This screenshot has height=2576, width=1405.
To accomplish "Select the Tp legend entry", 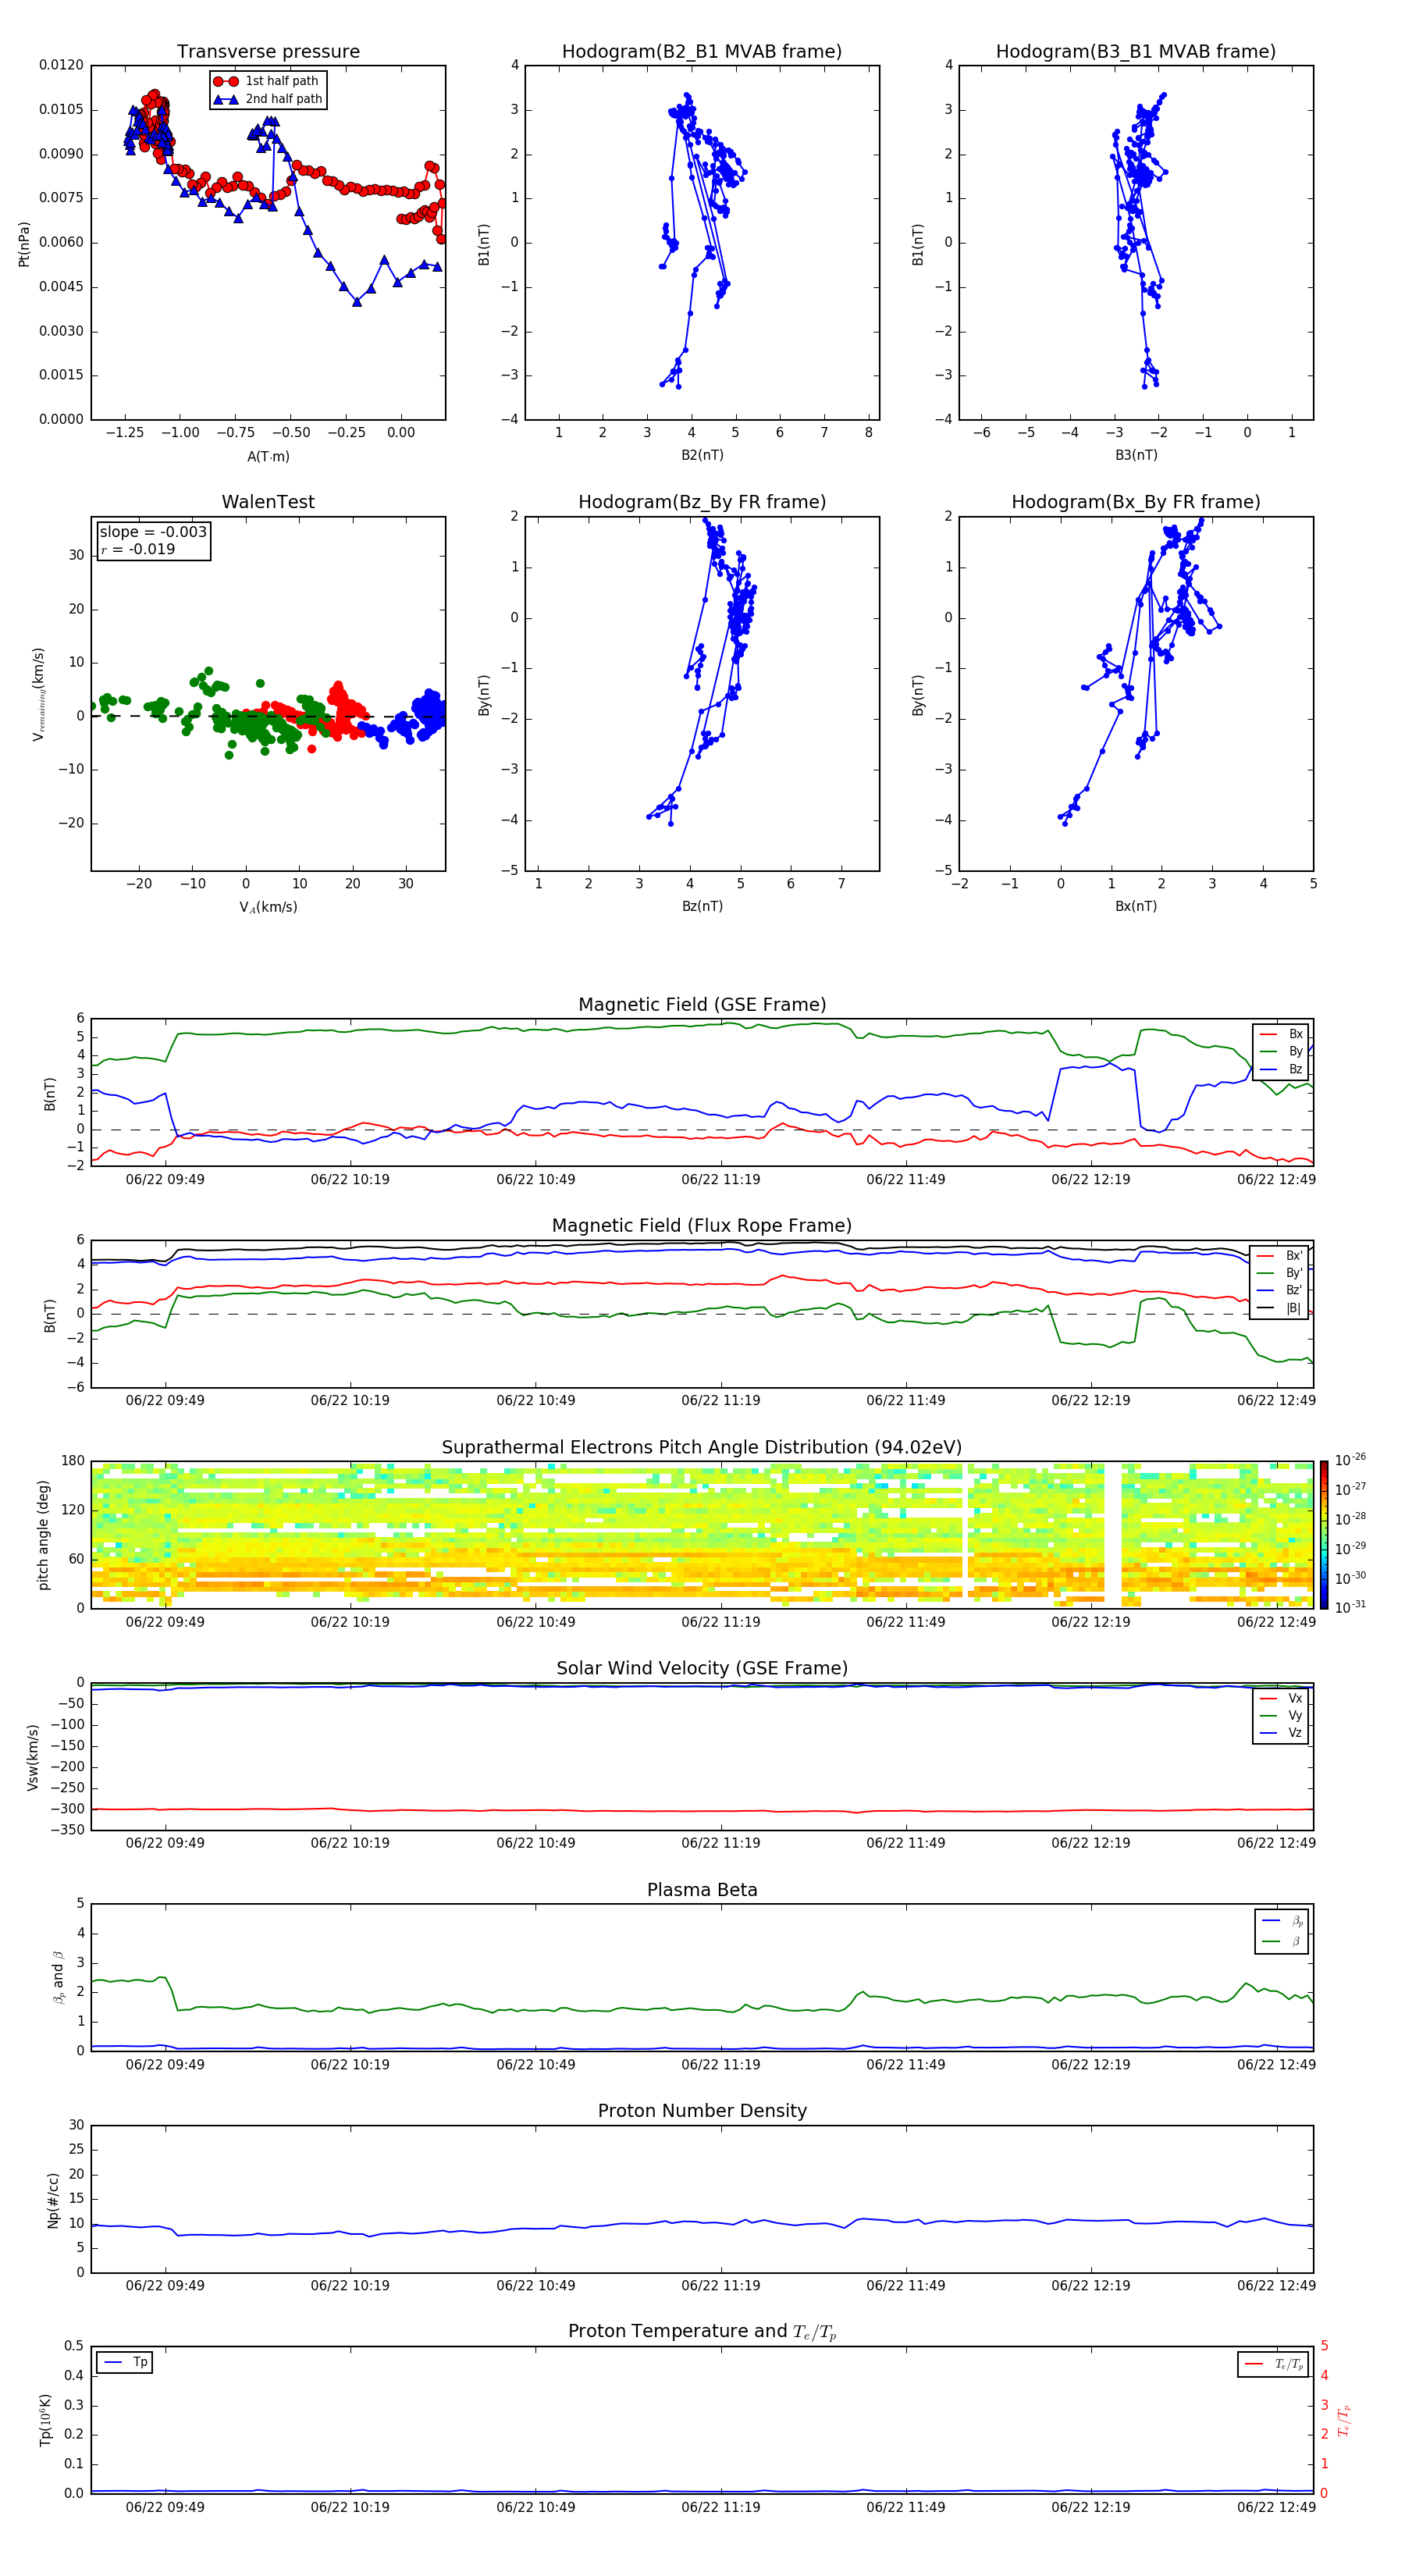I will pos(125,2362).
